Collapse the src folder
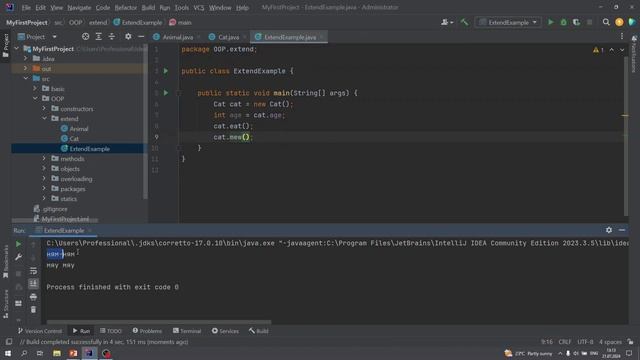This screenshot has width=640, height=360. click(25, 78)
